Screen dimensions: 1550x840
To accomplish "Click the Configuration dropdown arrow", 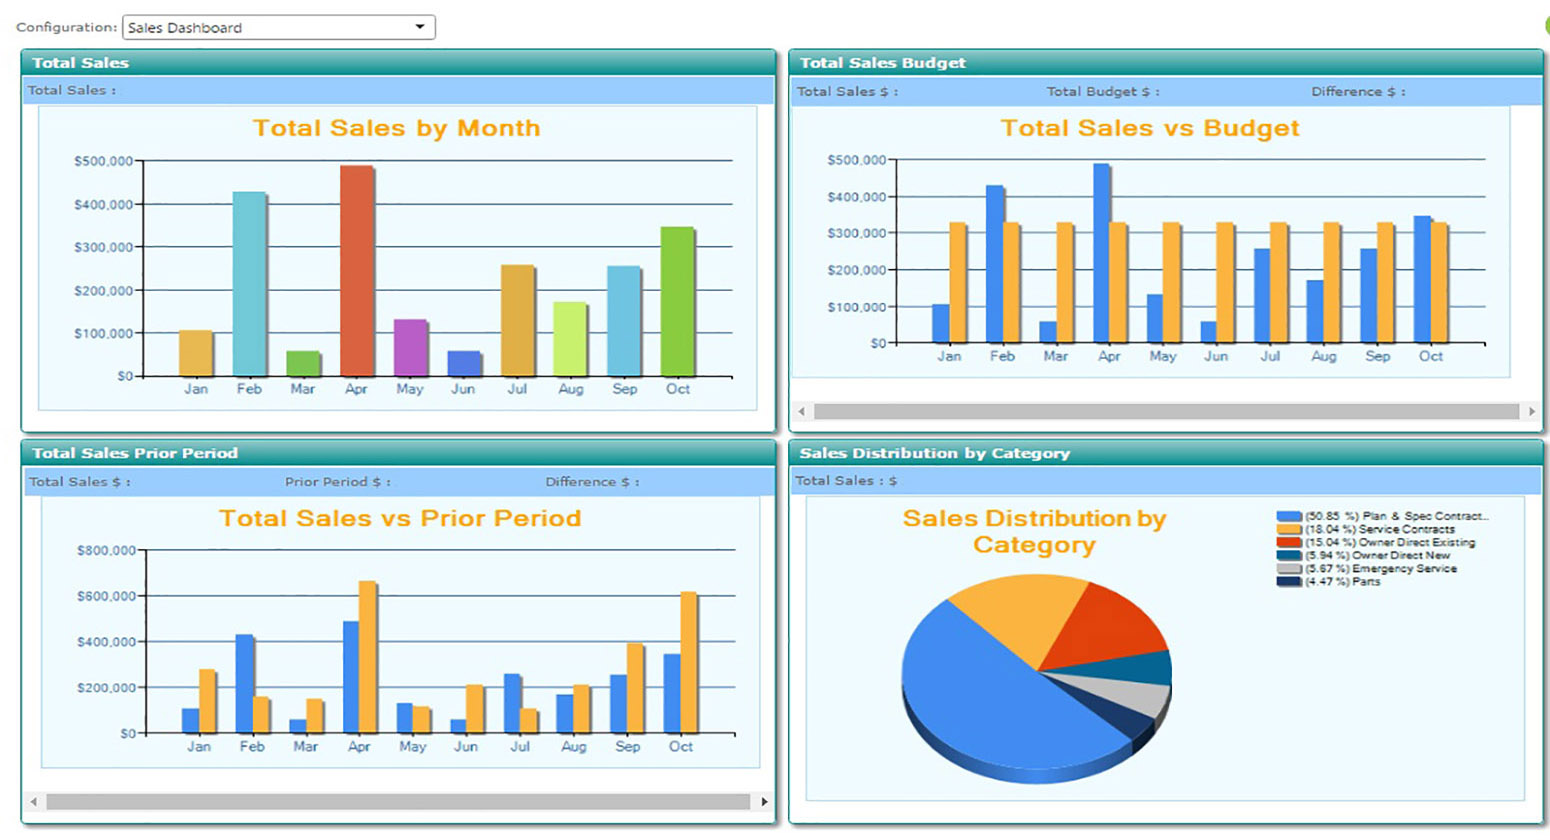I will 420,27.
